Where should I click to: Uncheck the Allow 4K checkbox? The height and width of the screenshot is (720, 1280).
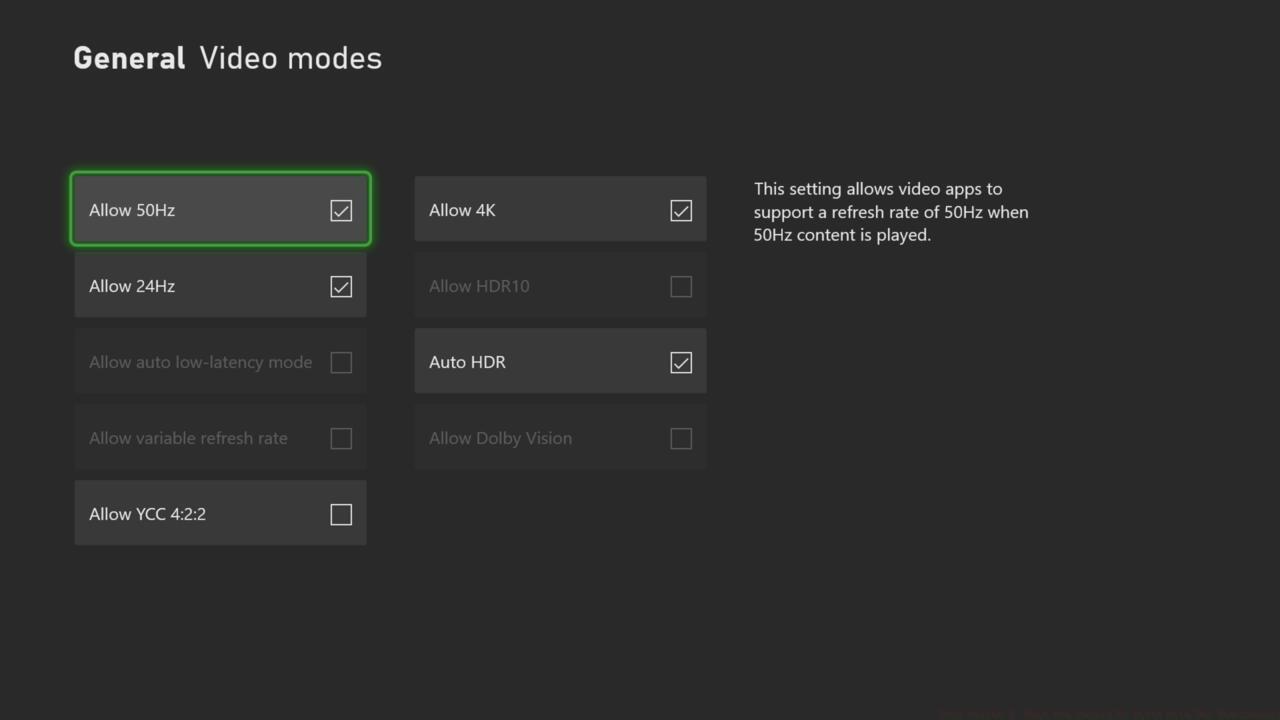[681, 211]
